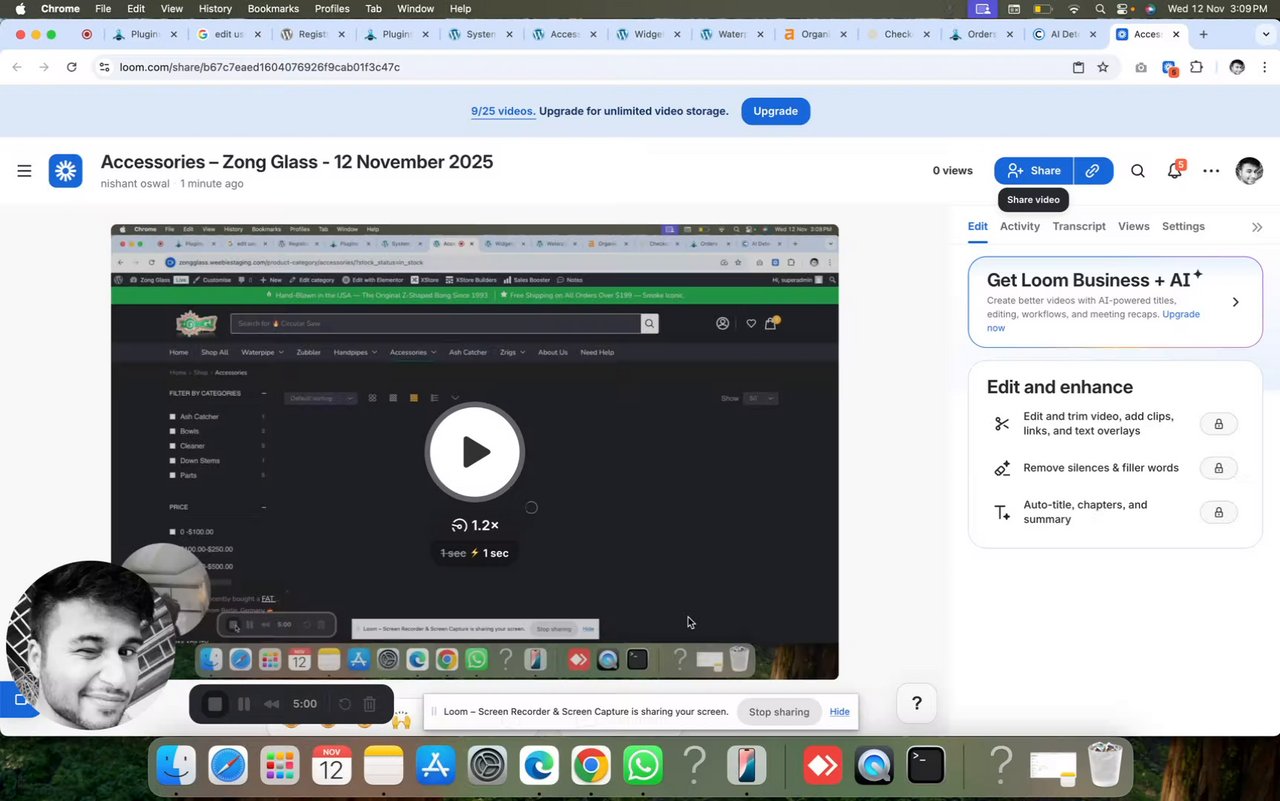This screenshot has height=801, width=1280.
Task: Click the rewind button in recorder bar
Action: click(x=271, y=704)
